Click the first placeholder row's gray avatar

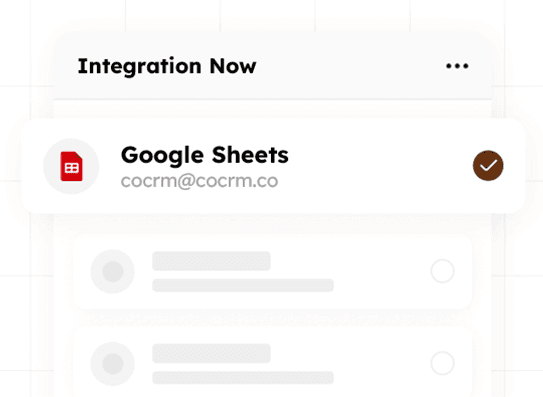(x=113, y=271)
